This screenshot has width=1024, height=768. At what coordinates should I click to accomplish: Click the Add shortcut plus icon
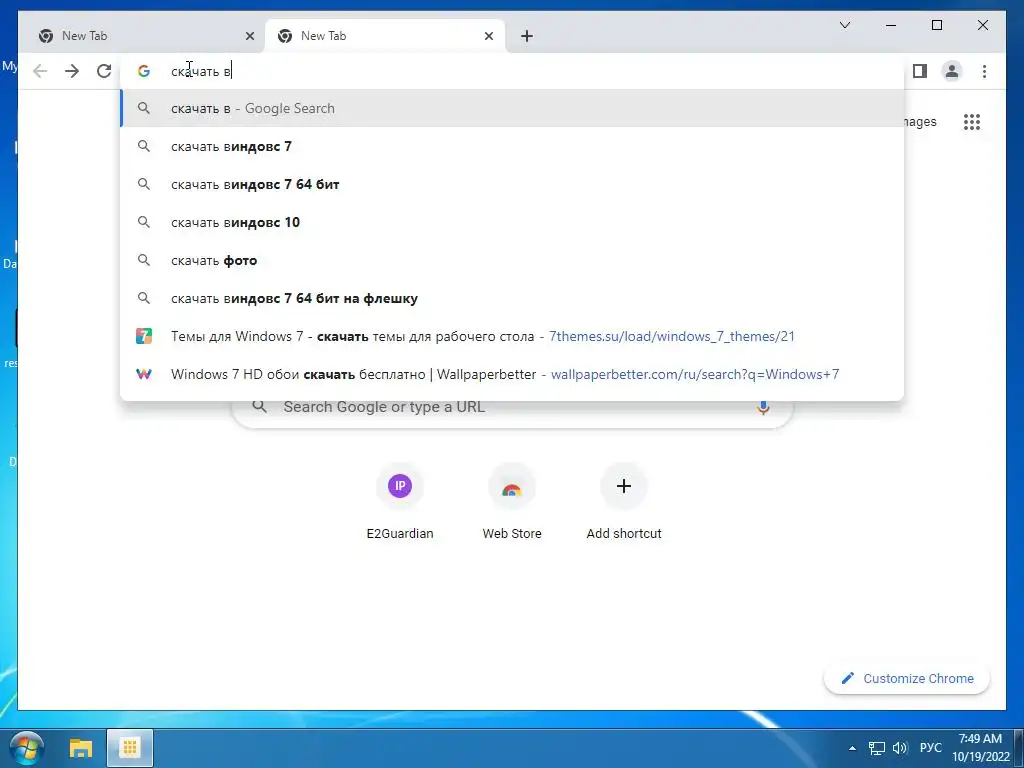point(624,486)
